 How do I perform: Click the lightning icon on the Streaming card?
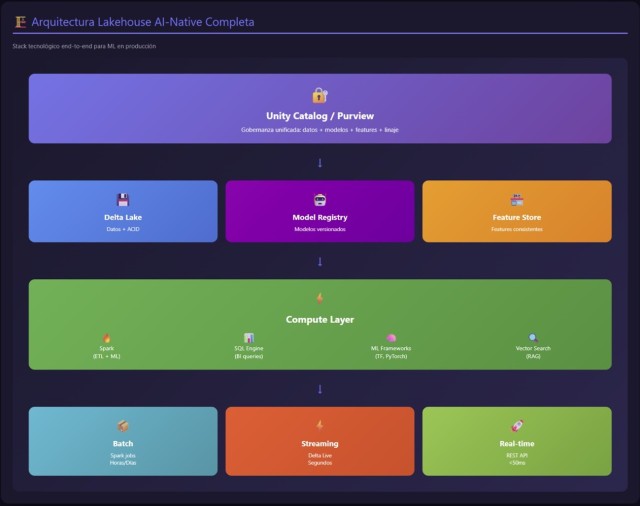click(320, 426)
